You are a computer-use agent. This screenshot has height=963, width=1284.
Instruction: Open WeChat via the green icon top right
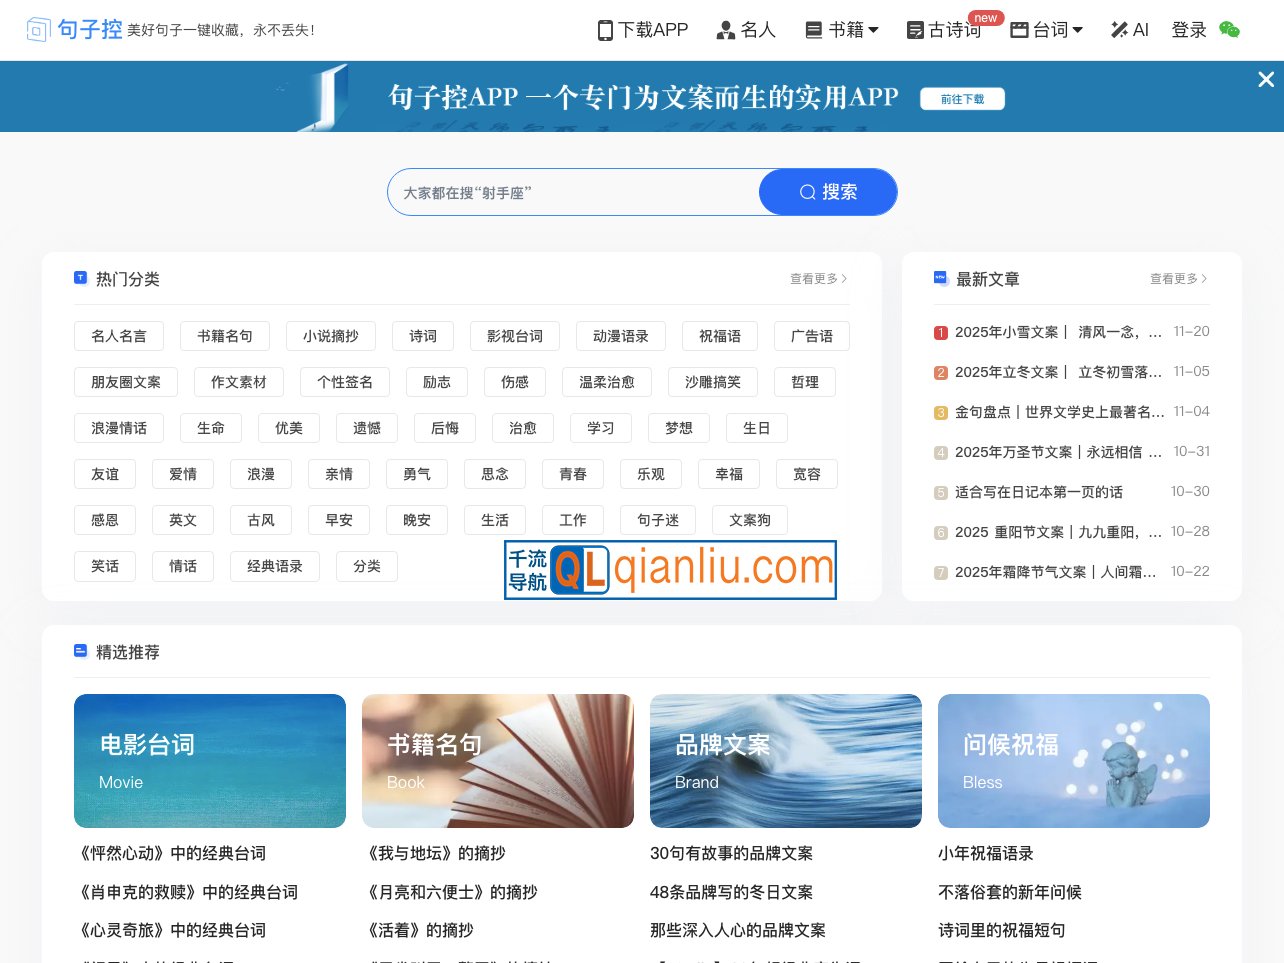1229,31
